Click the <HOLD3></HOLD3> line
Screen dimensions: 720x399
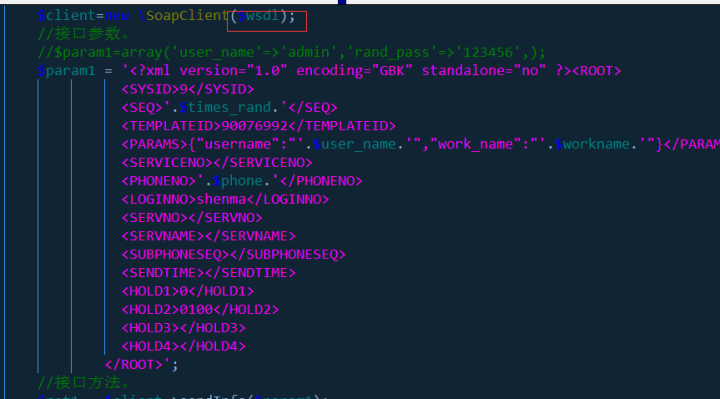pos(183,328)
